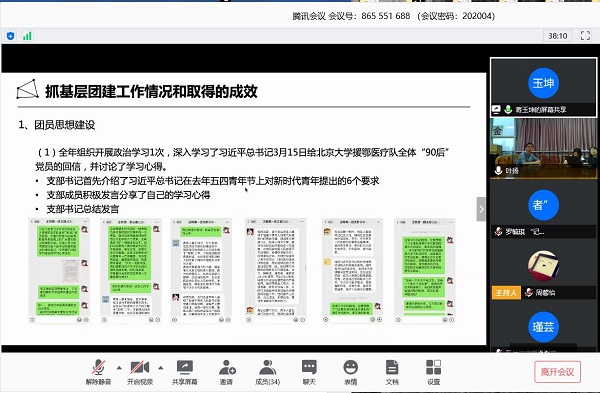Select the 瑾芸 avatar participant tile
Image resolution: width=600 pixels, height=393 pixels.
tap(543, 327)
